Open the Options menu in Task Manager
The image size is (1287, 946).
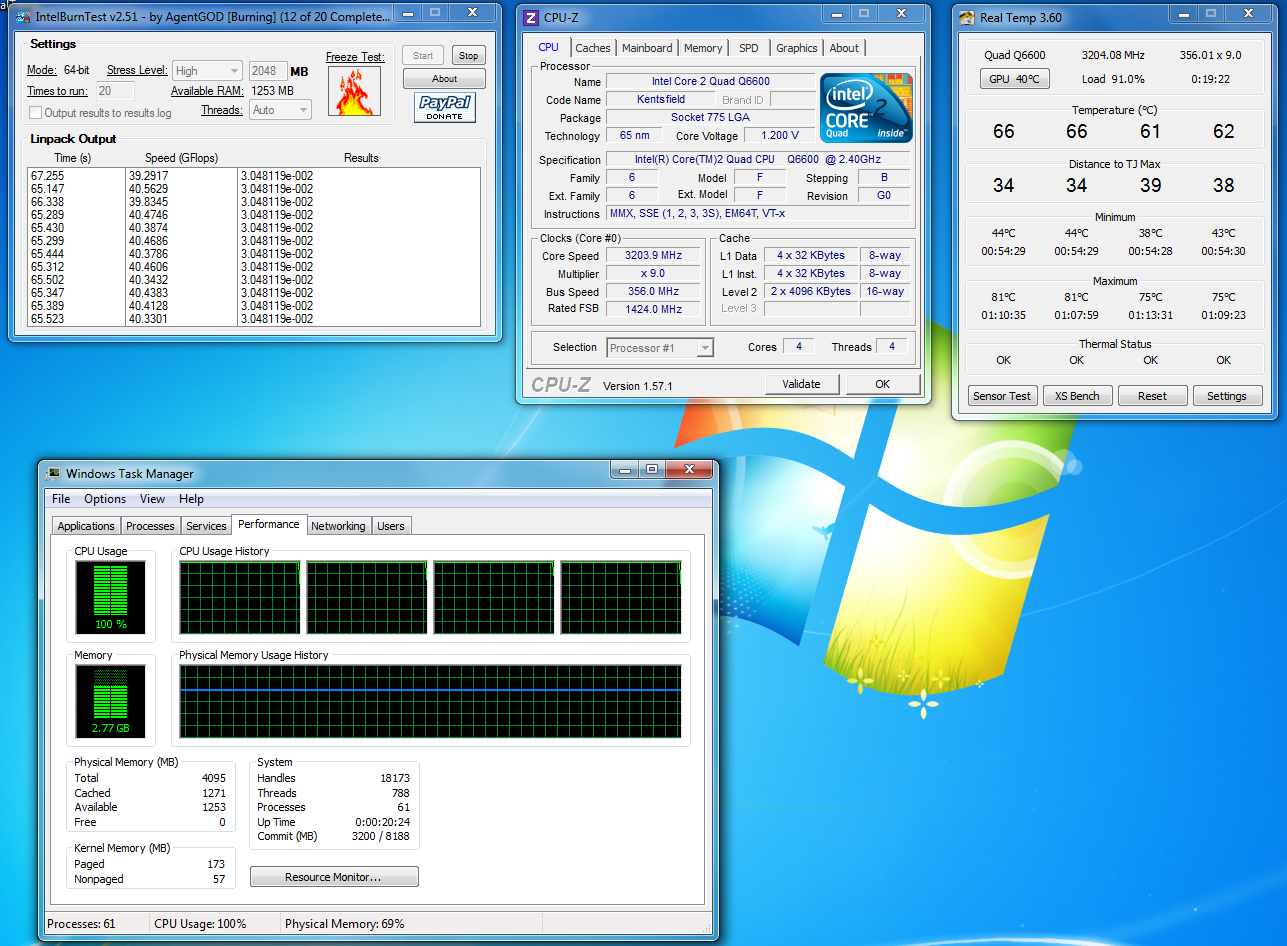tap(105, 499)
